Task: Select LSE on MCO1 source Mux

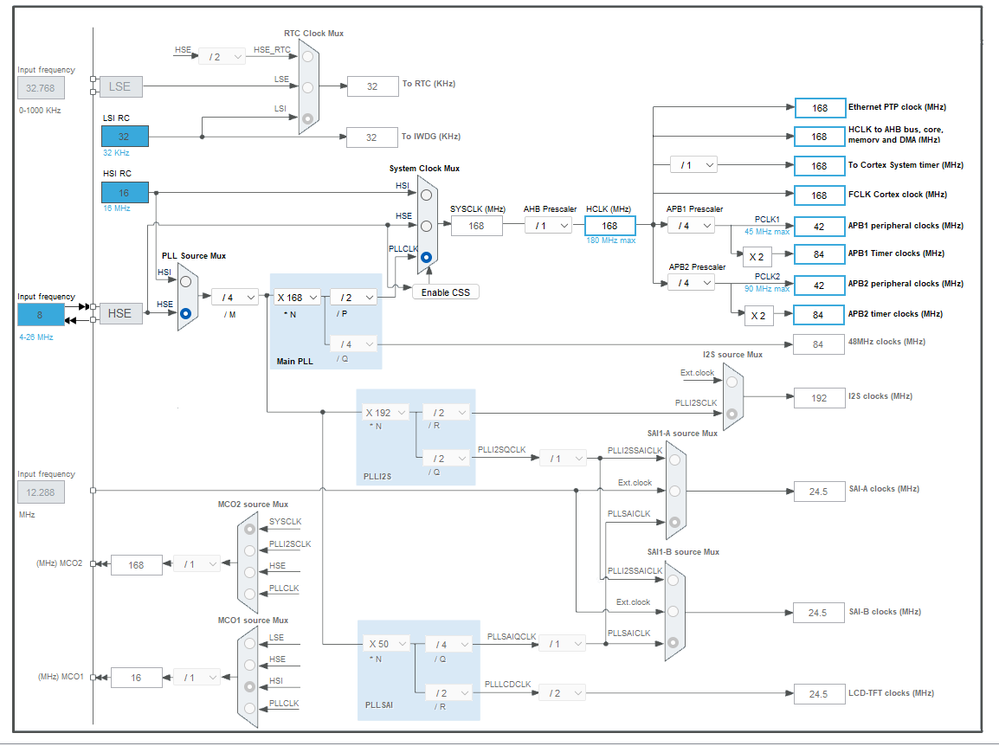Action: pos(249,644)
